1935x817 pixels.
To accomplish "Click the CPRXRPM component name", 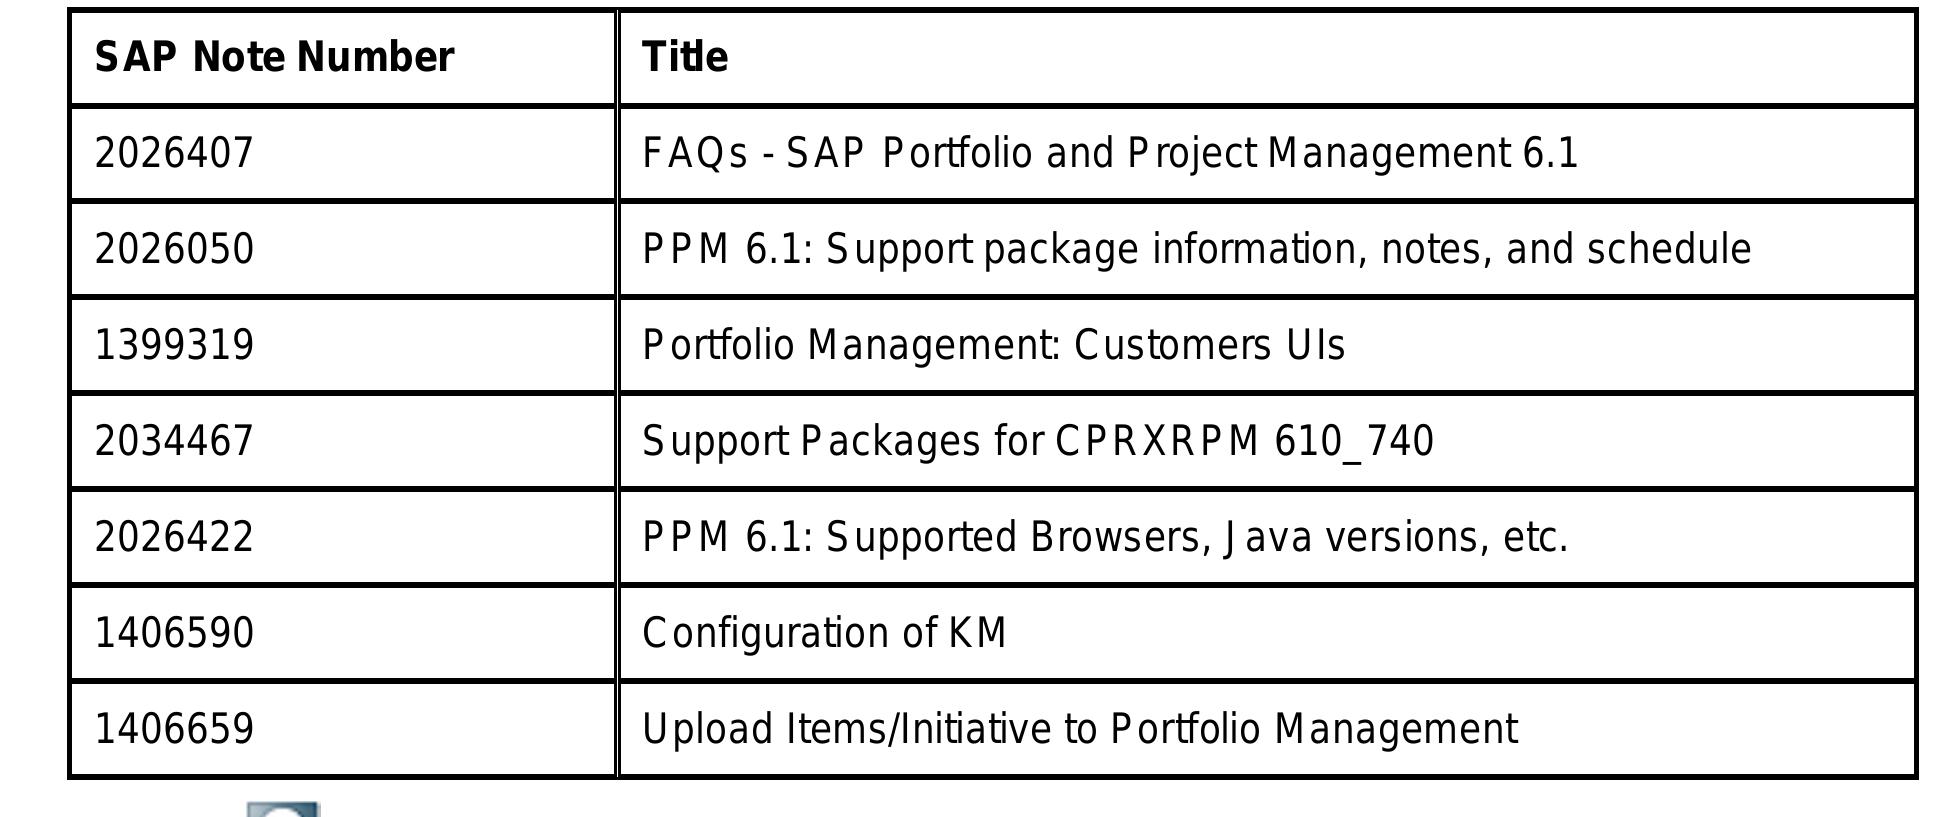I will (x=1156, y=441).
